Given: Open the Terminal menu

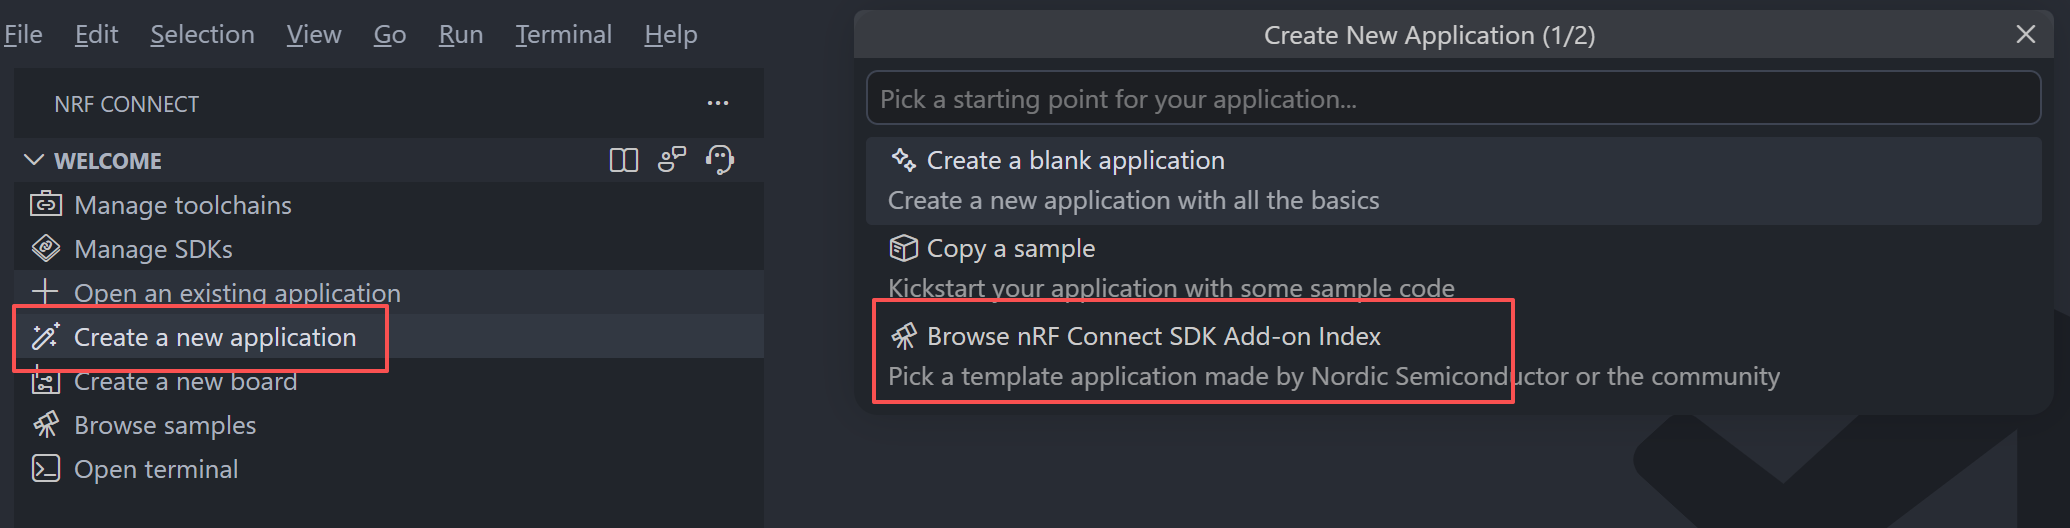Looking at the screenshot, I should [x=563, y=34].
